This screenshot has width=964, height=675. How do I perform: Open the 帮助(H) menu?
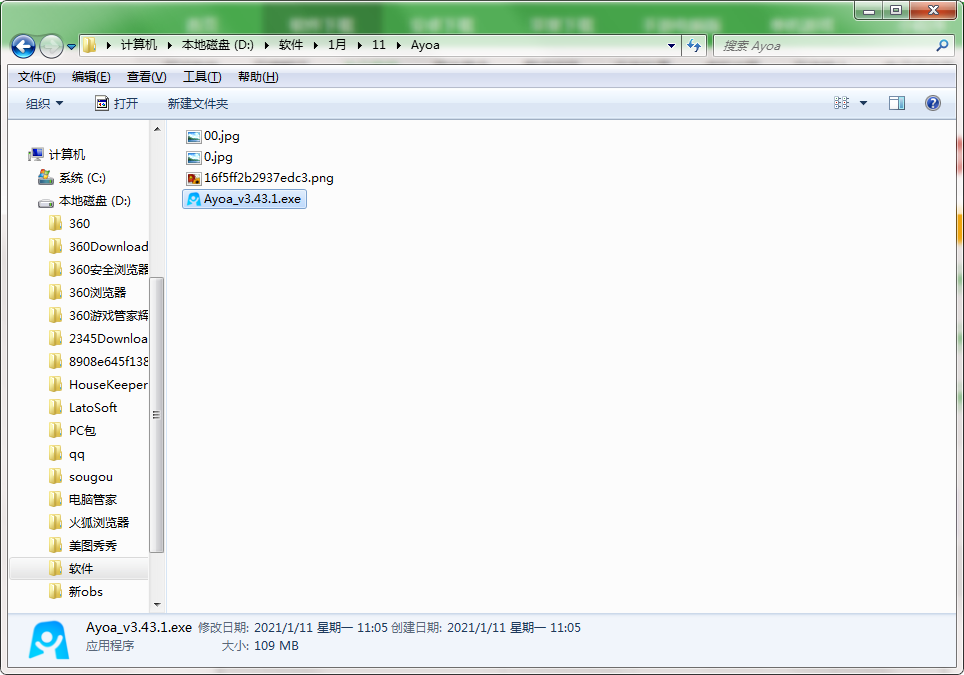(258, 77)
